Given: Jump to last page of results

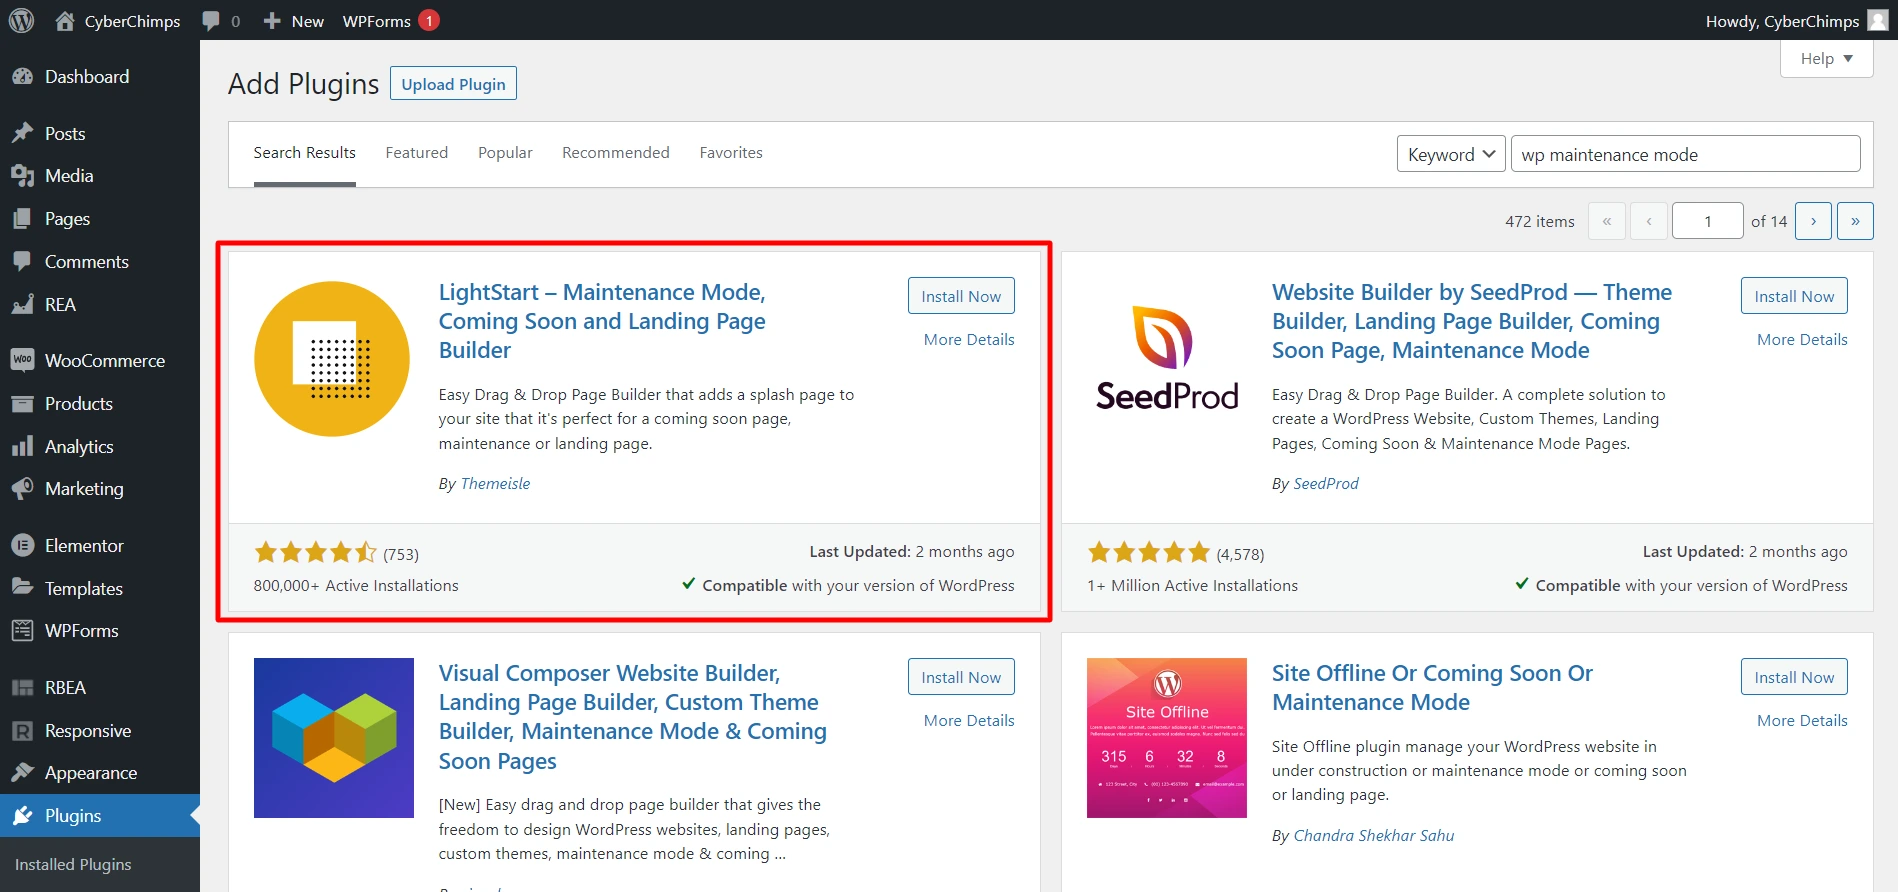Looking at the screenshot, I should click(x=1855, y=221).
